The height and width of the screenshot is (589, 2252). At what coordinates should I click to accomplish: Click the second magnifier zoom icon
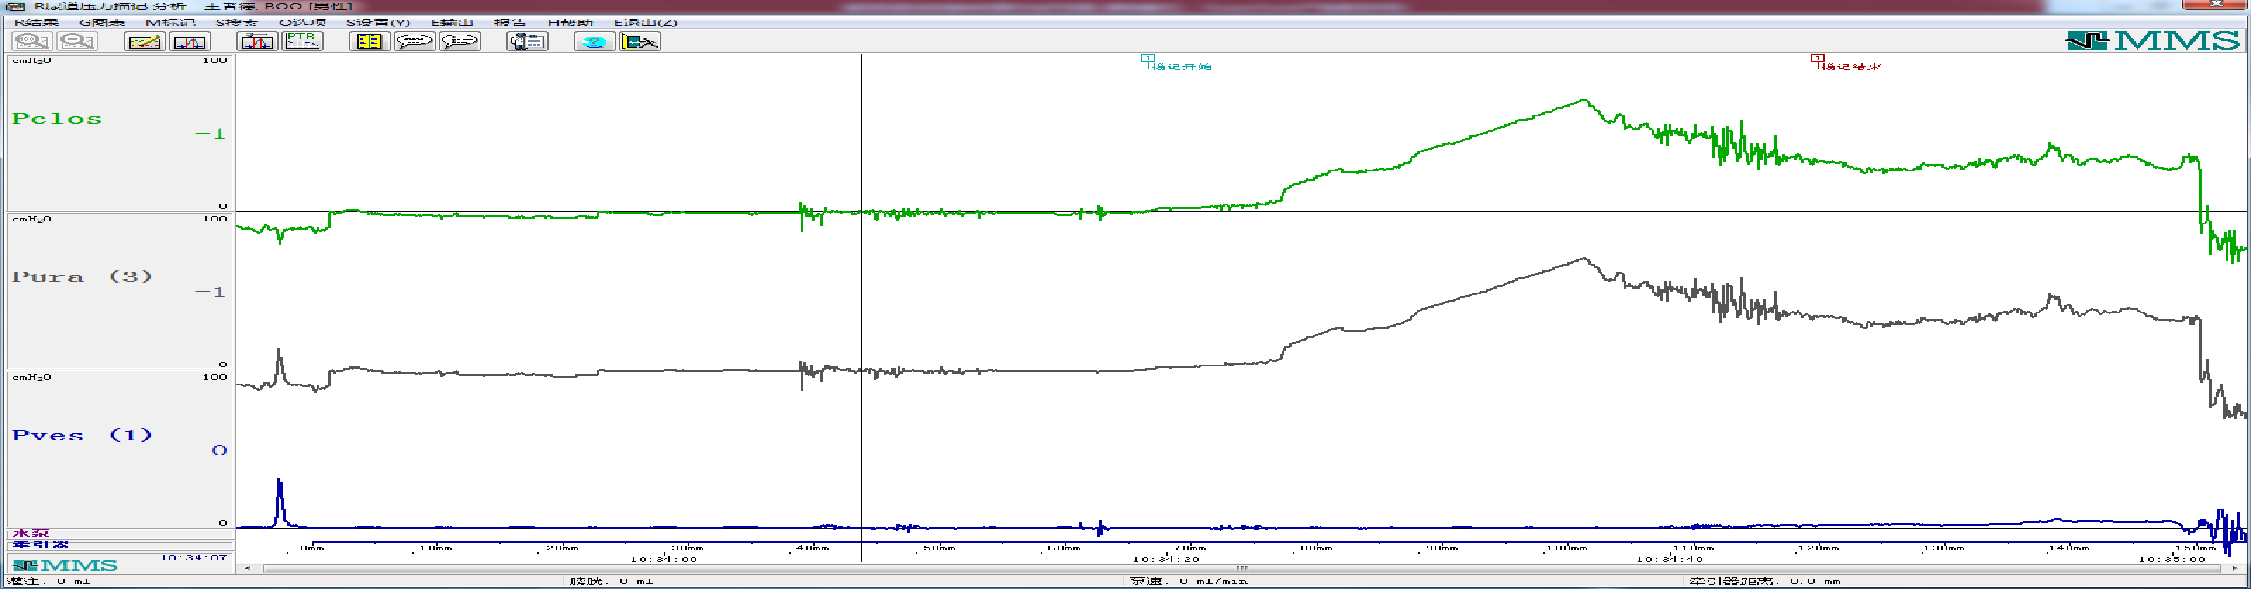pos(77,41)
